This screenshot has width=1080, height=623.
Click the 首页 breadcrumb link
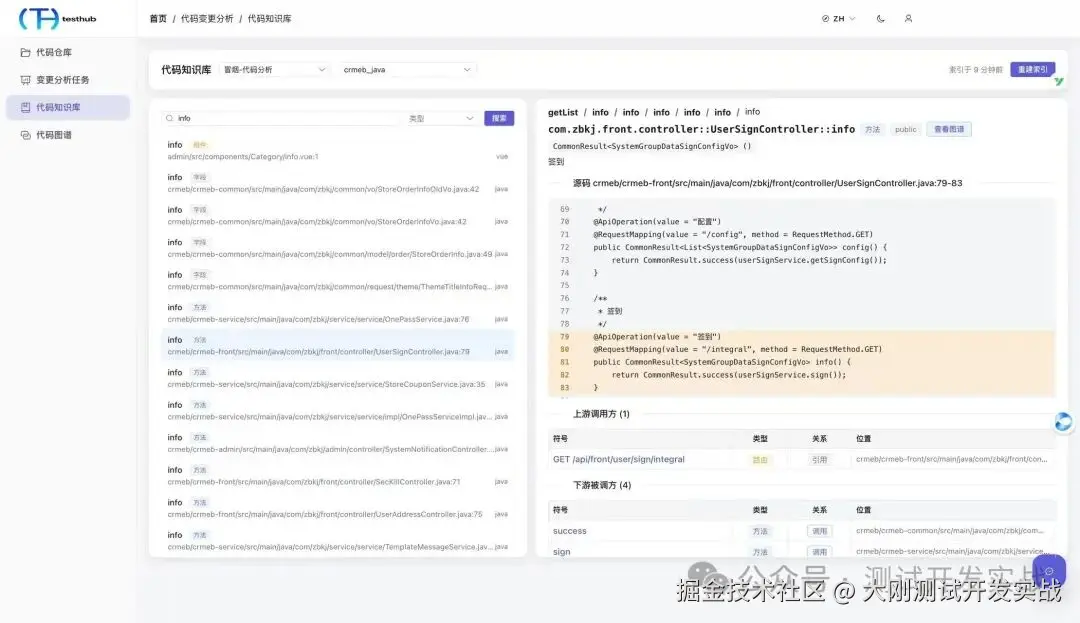click(x=158, y=19)
